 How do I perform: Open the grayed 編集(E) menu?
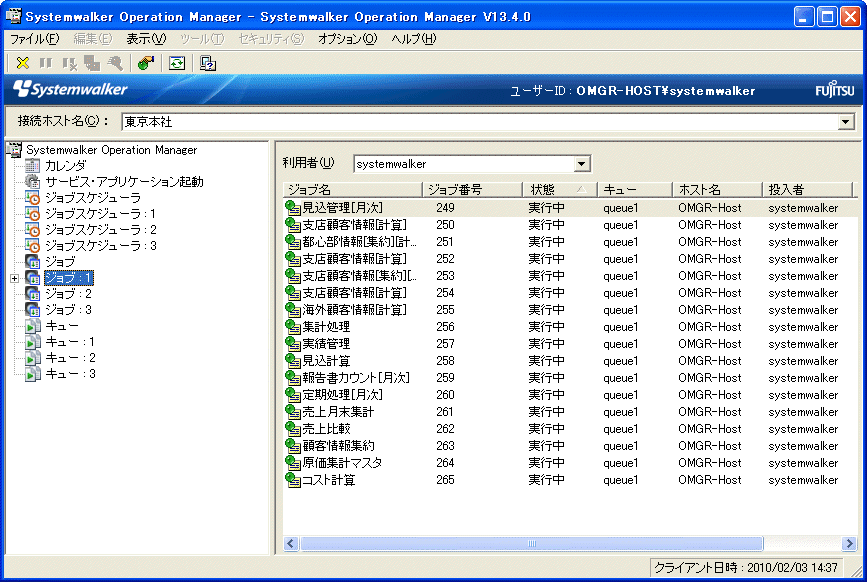click(x=92, y=39)
